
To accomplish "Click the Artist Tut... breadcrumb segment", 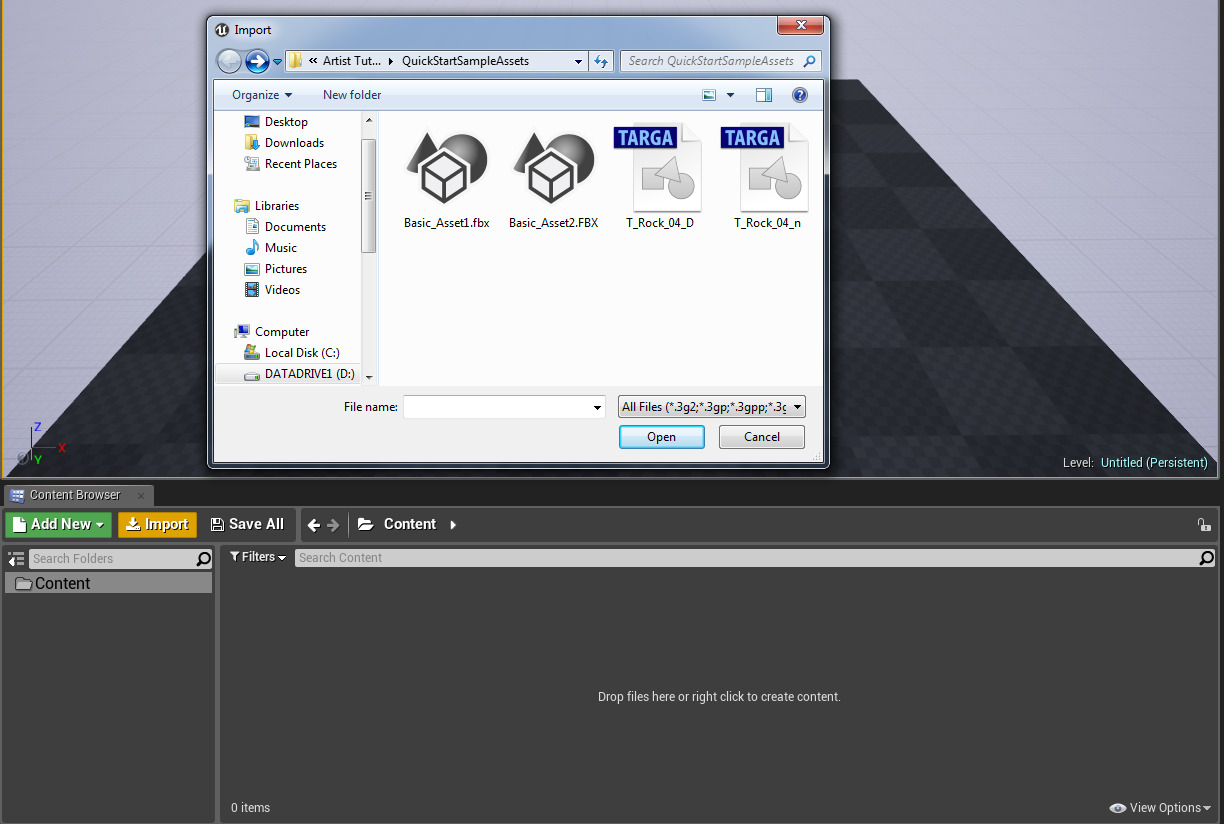I will tap(351, 61).
